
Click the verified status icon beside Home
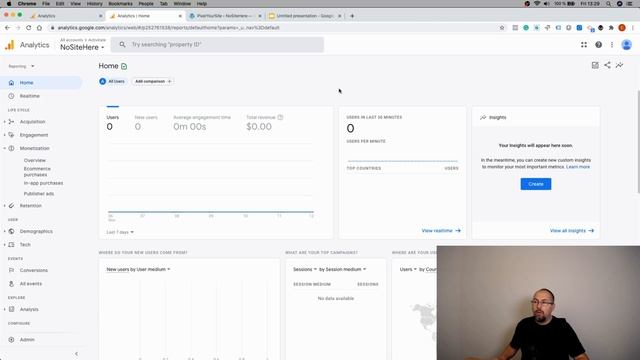[x=124, y=66]
